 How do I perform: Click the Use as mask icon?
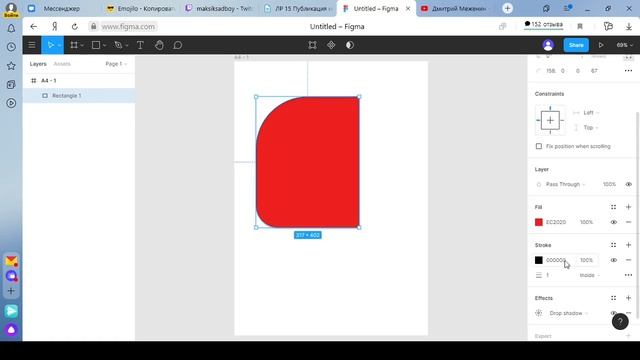coord(350,45)
